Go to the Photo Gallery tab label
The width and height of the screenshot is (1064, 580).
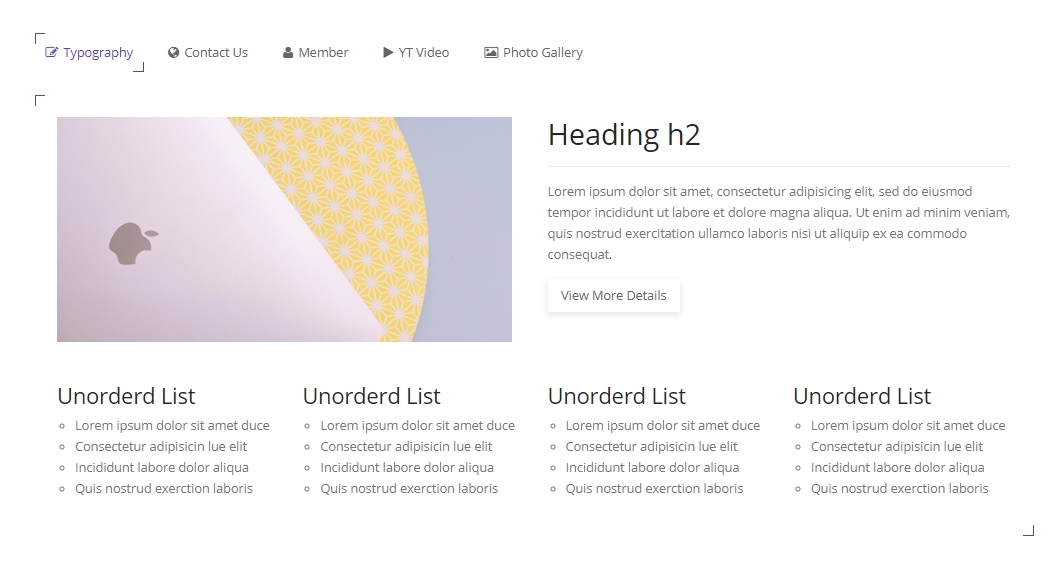coord(543,53)
